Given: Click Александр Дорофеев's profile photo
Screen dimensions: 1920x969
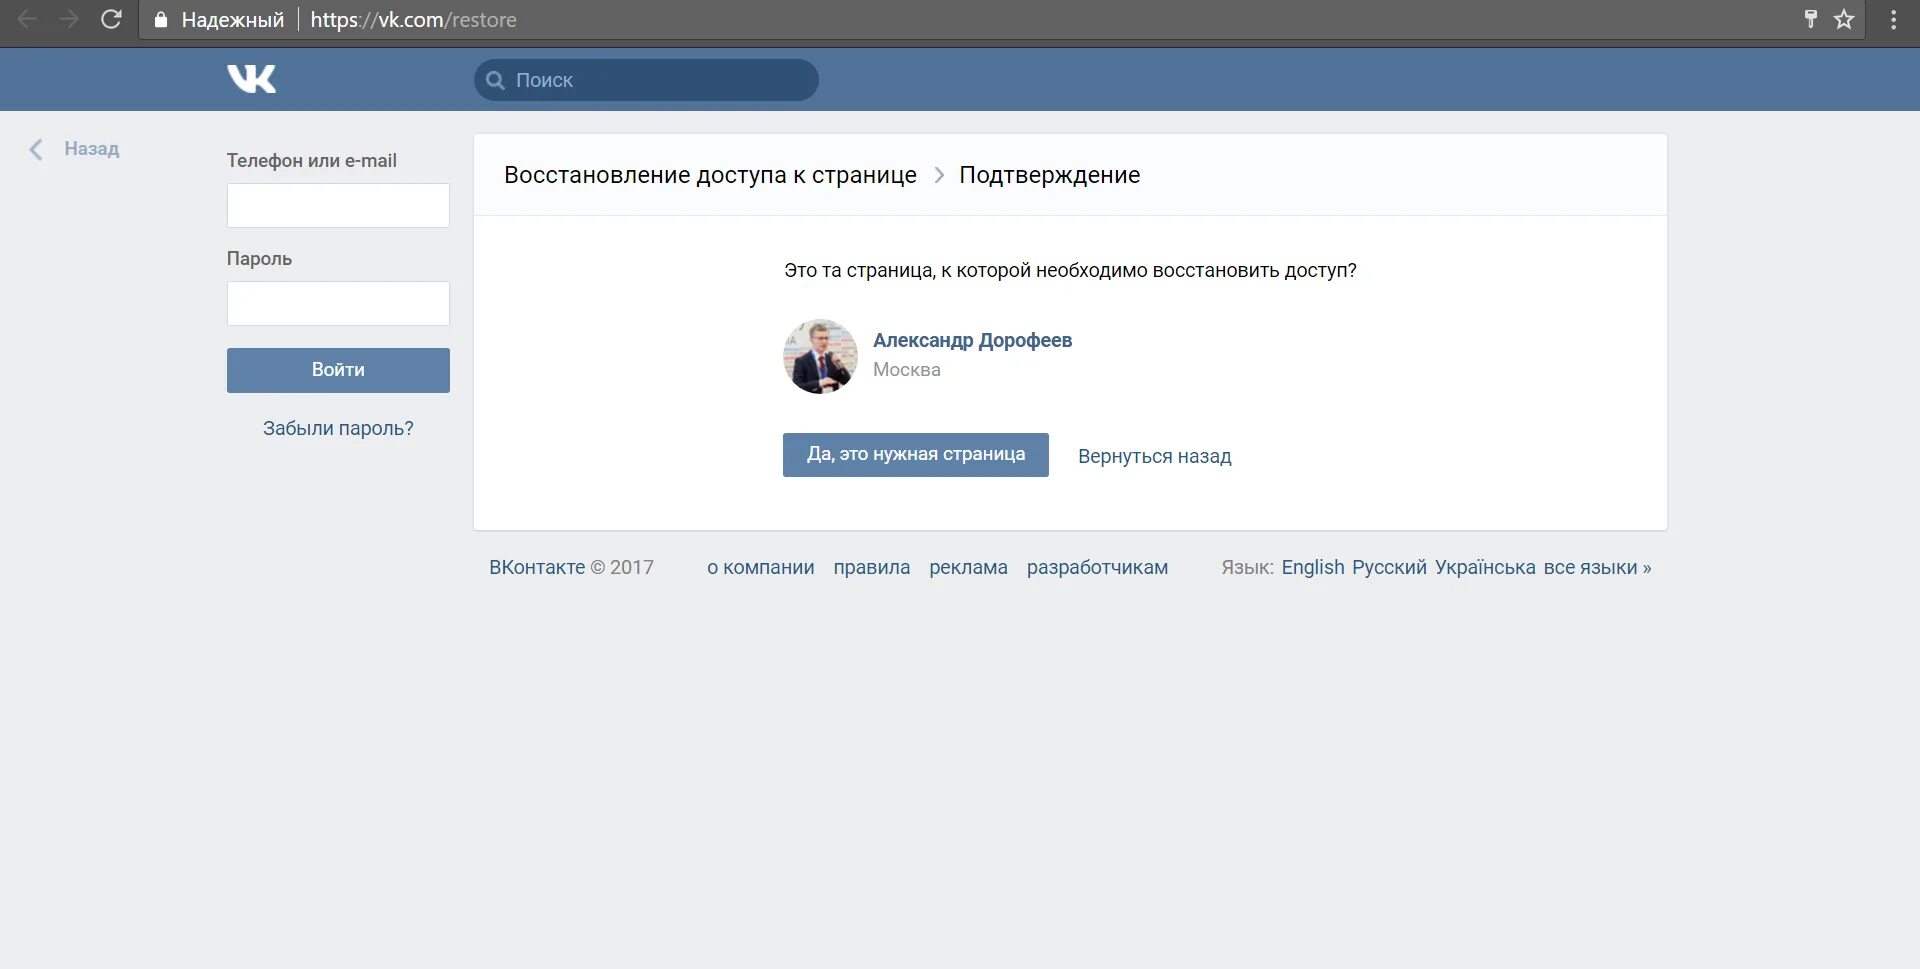Looking at the screenshot, I should pyautogui.click(x=820, y=356).
